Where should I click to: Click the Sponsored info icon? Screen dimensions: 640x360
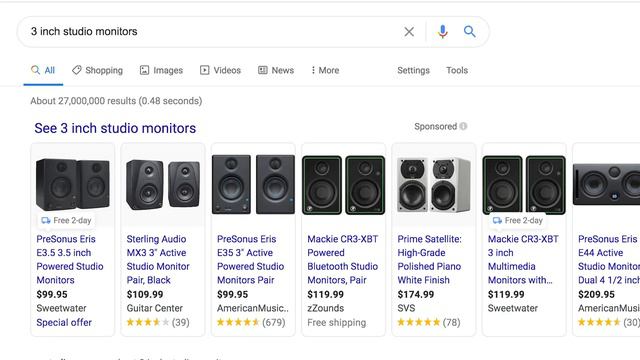(x=463, y=126)
